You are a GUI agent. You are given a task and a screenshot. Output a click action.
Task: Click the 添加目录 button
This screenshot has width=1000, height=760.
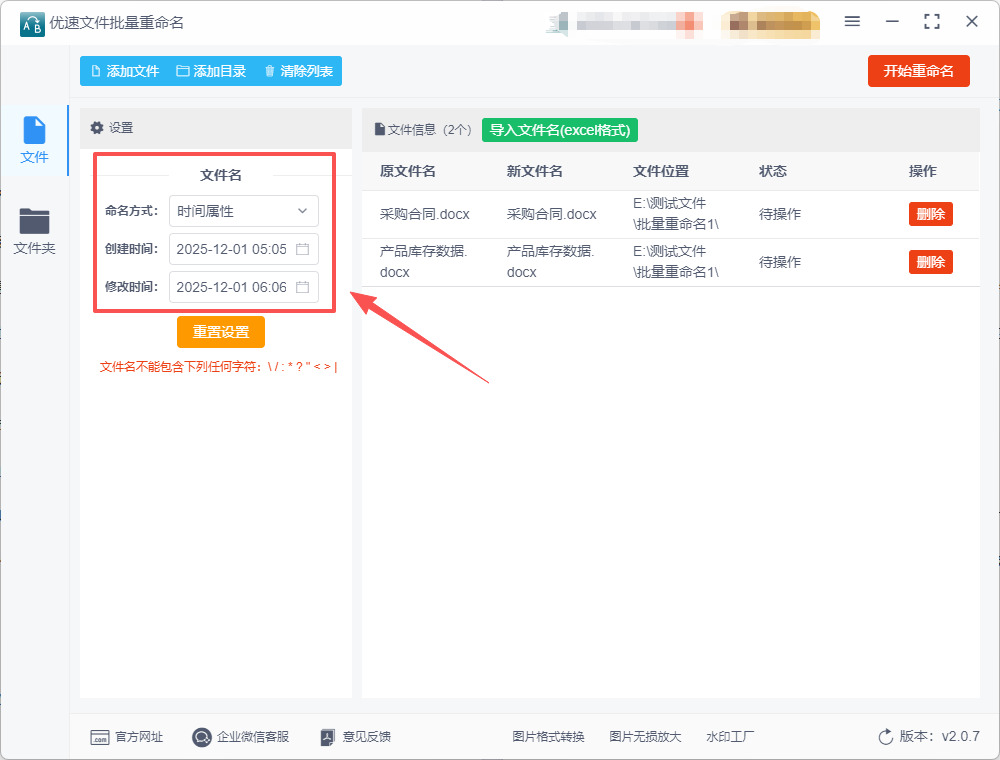[211, 71]
